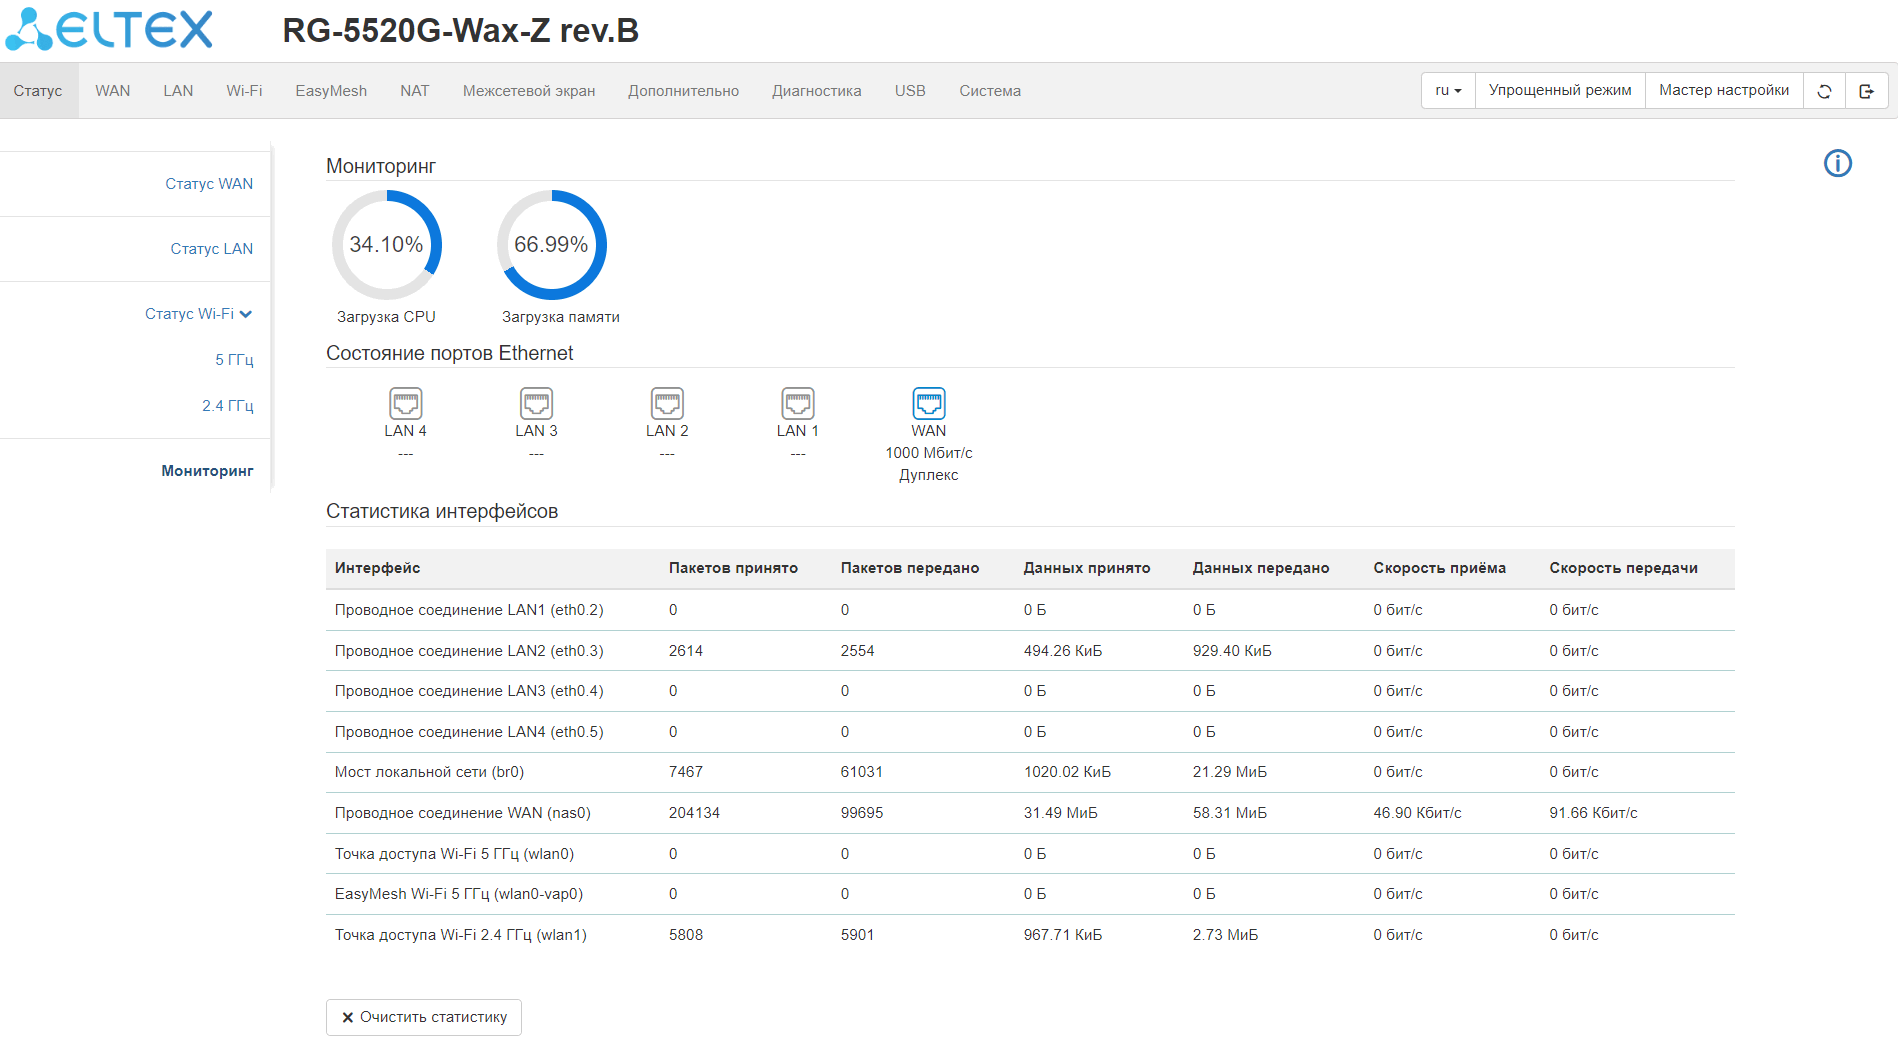Click the LAN 4 port icon
This screenshot has width=1898, height=1041.
(405, 403)
